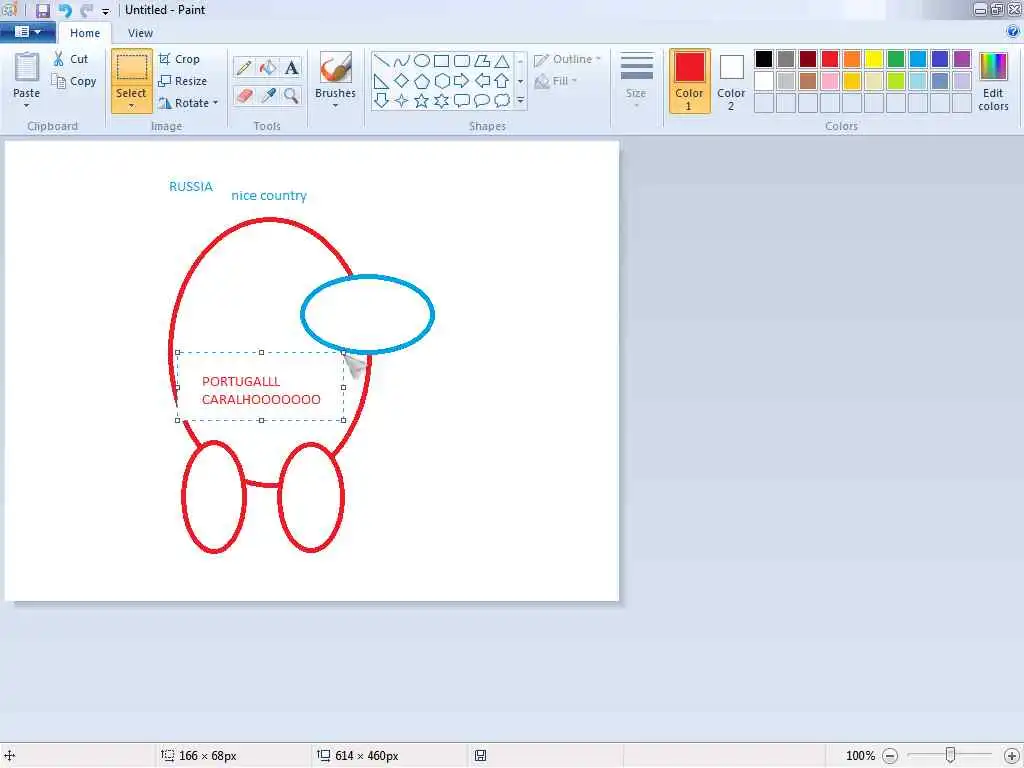Click the zoom in plus button
1024x768 pixels.
(1012, 756)
